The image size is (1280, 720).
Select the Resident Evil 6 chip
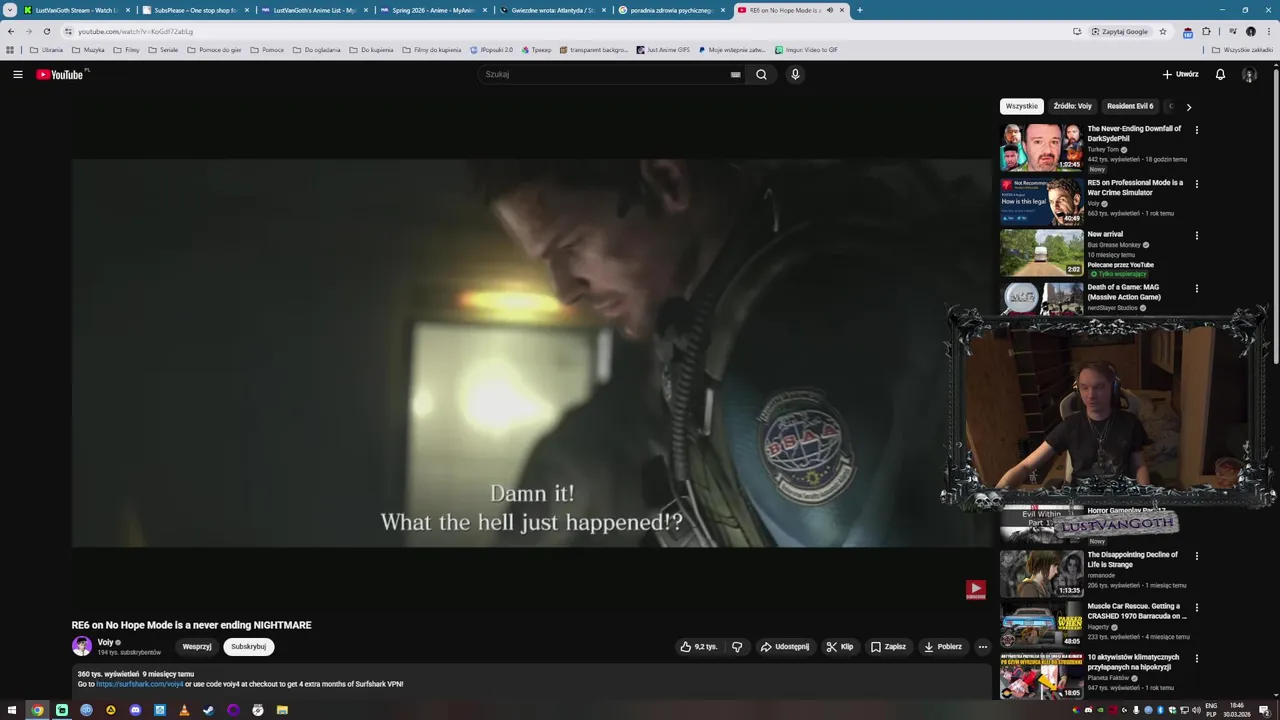pyautogui.click(x=1130, y=106)
